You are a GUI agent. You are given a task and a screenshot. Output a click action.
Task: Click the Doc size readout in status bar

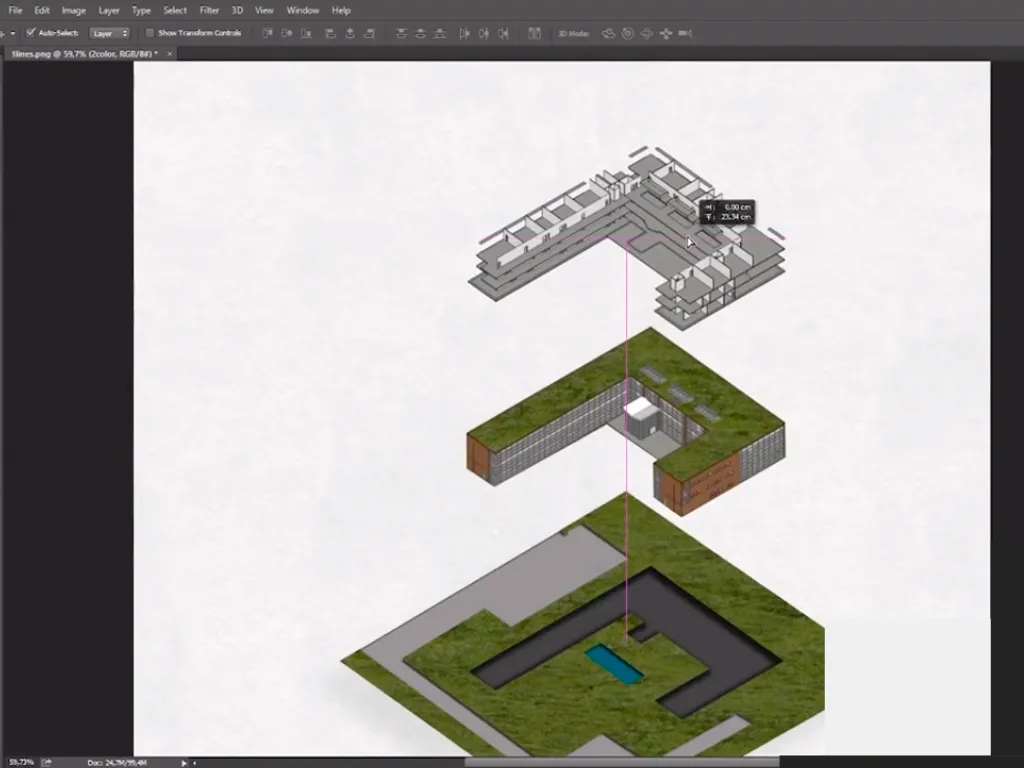pyautogui.click(x=117, y=762)
